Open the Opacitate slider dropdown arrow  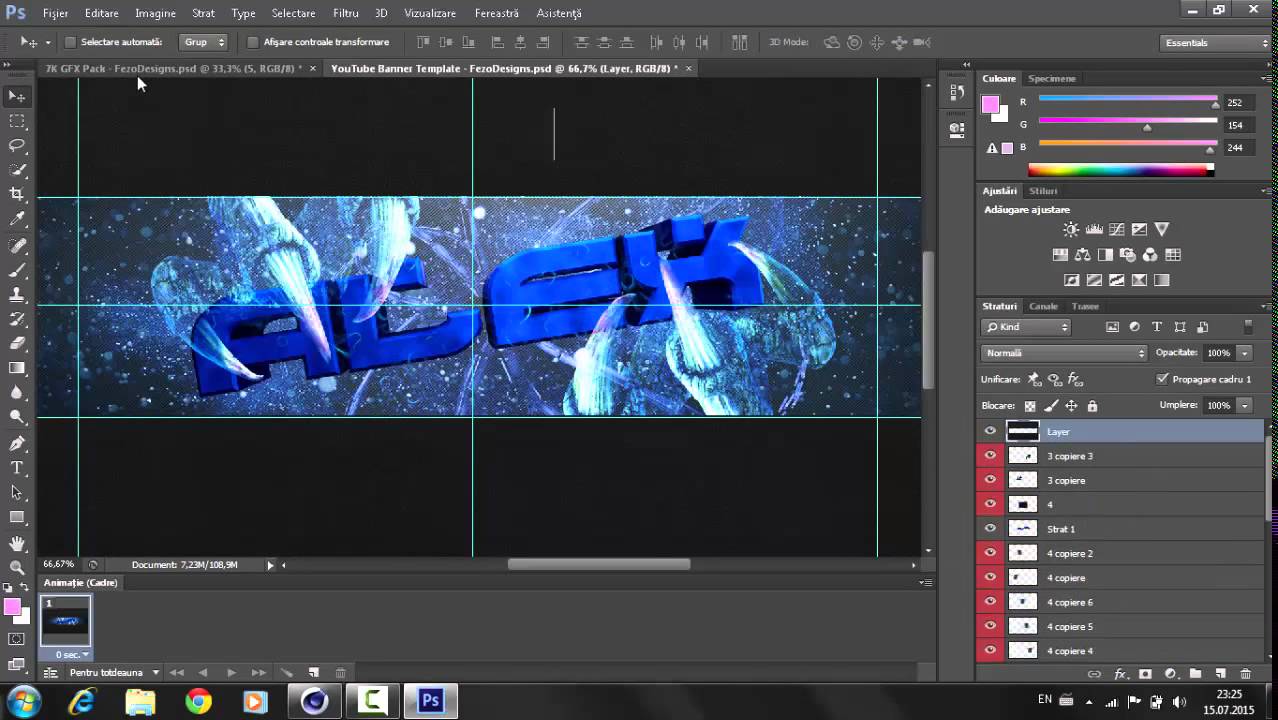click(1245, 353)
